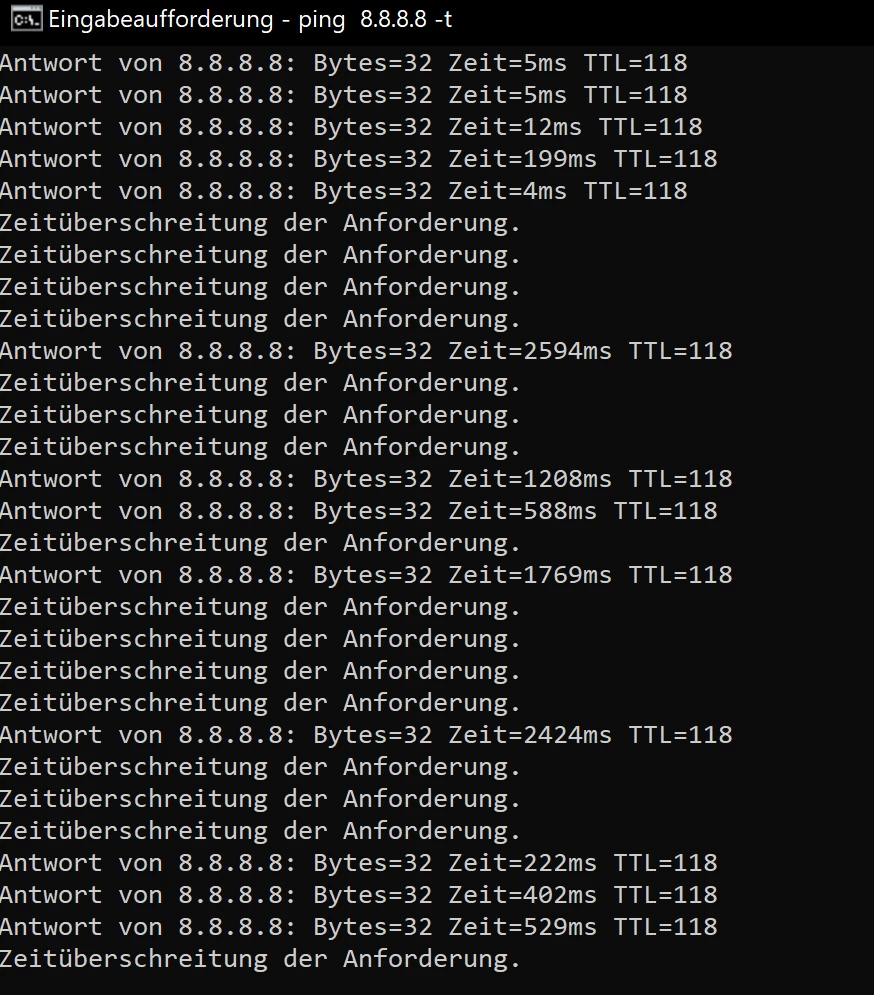Click the line with Zeit=222ms
Viewport: 874px width, 995px height.
pos(359,863)
